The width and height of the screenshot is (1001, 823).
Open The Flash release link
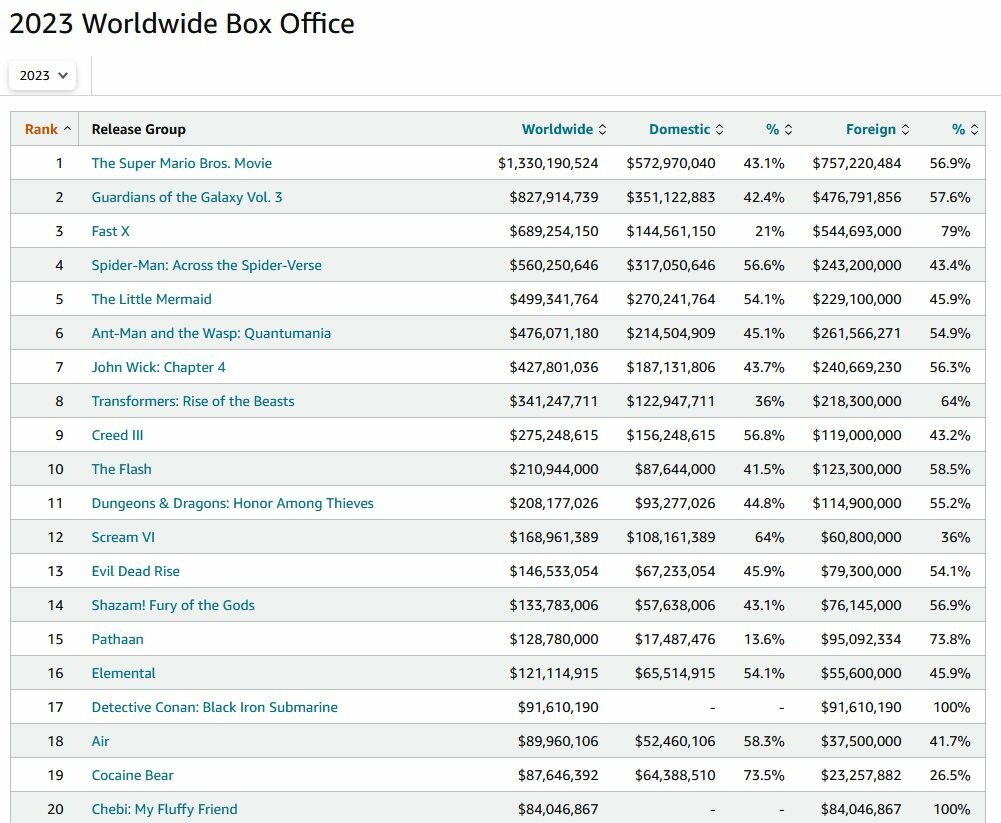[121, 469]
